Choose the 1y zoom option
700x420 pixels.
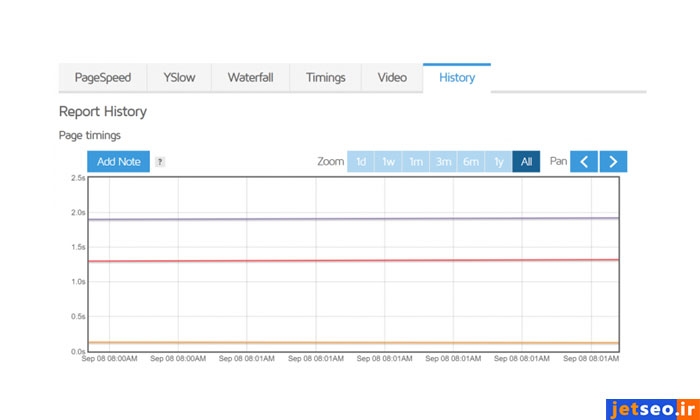coord(498,162)
